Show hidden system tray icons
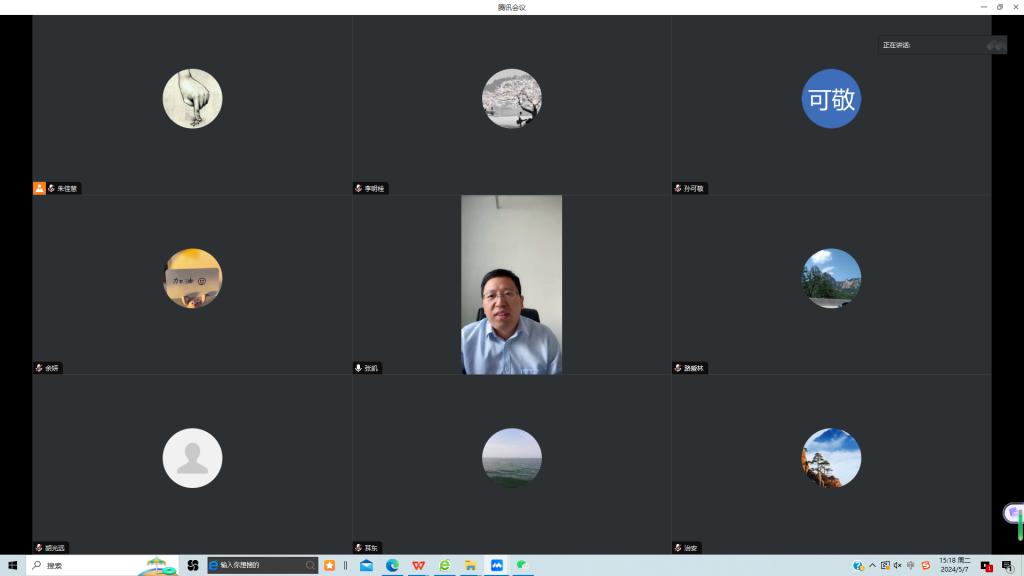Screen dimensions: 1024x576 click(871, 565)
